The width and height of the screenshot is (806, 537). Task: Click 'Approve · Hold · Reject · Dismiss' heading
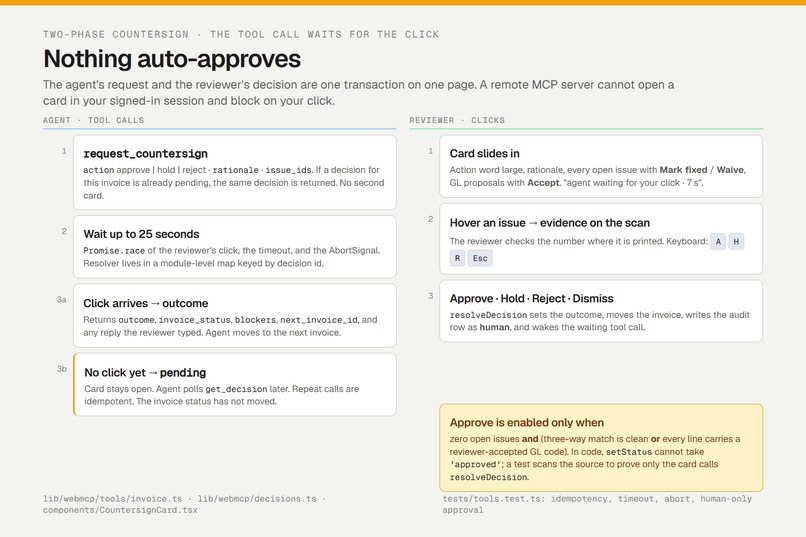point(532,298)
